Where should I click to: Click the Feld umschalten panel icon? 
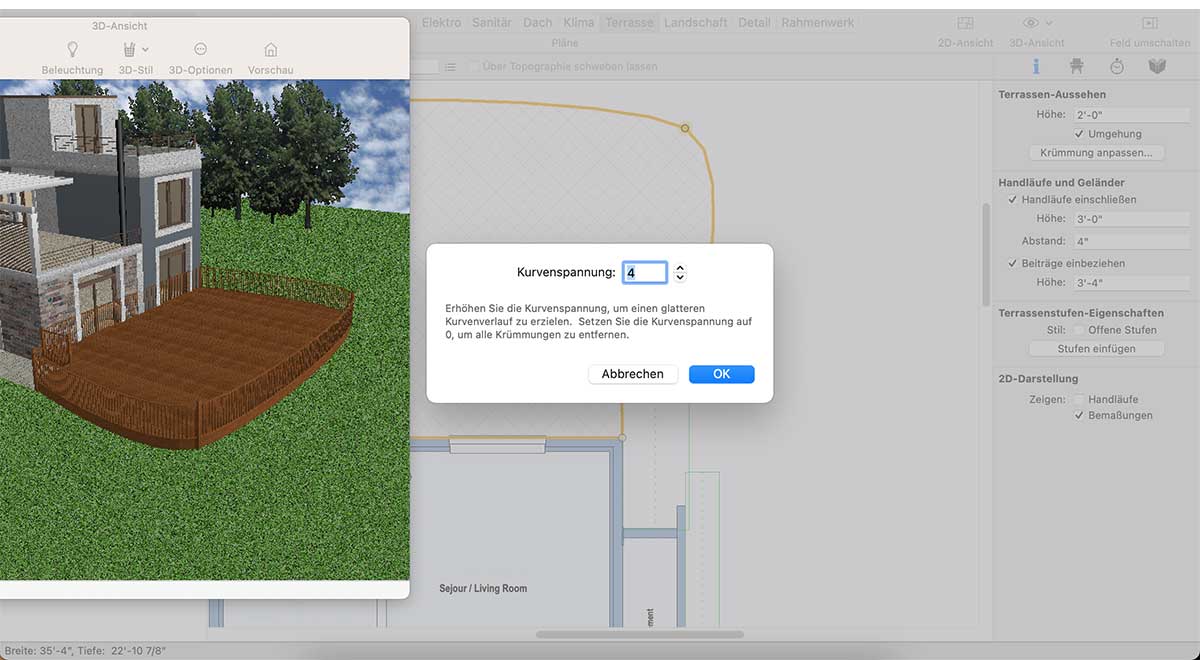coord(1149,23)
